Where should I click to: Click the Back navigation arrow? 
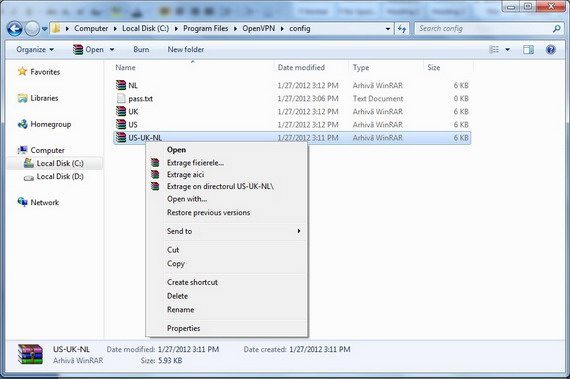[15, 29]
